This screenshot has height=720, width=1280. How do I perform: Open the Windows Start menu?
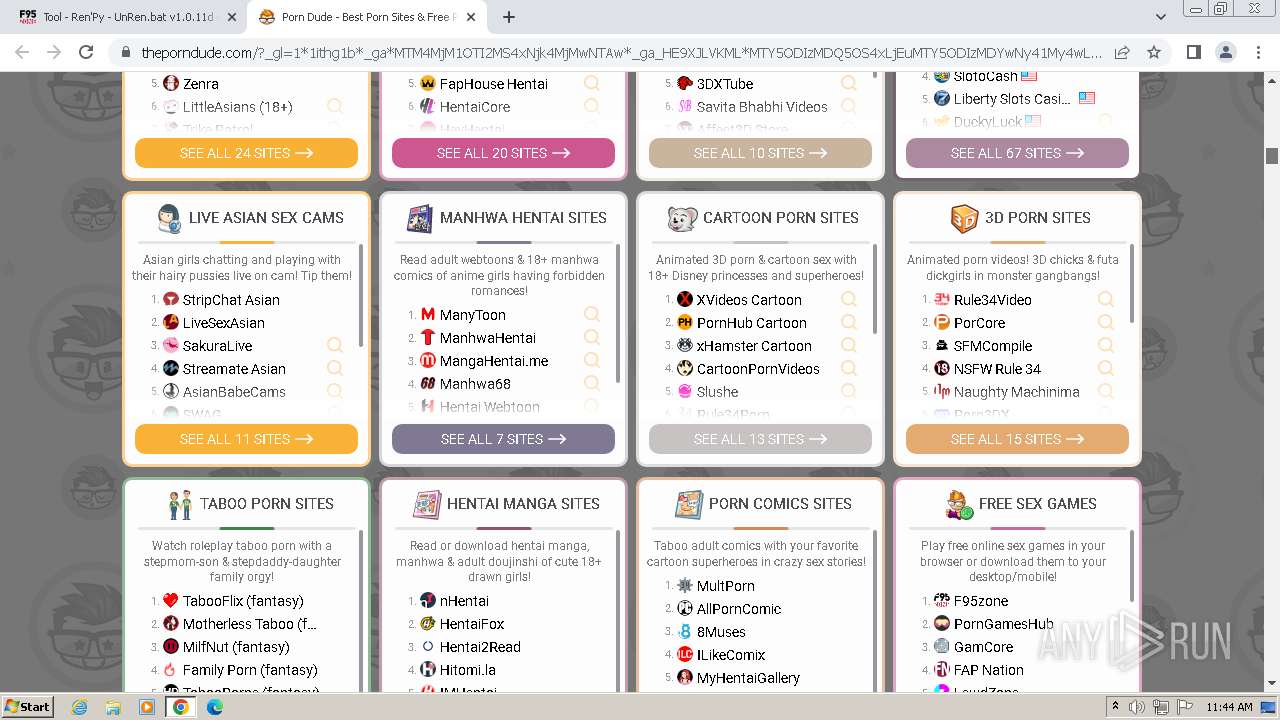coord(27,707)
